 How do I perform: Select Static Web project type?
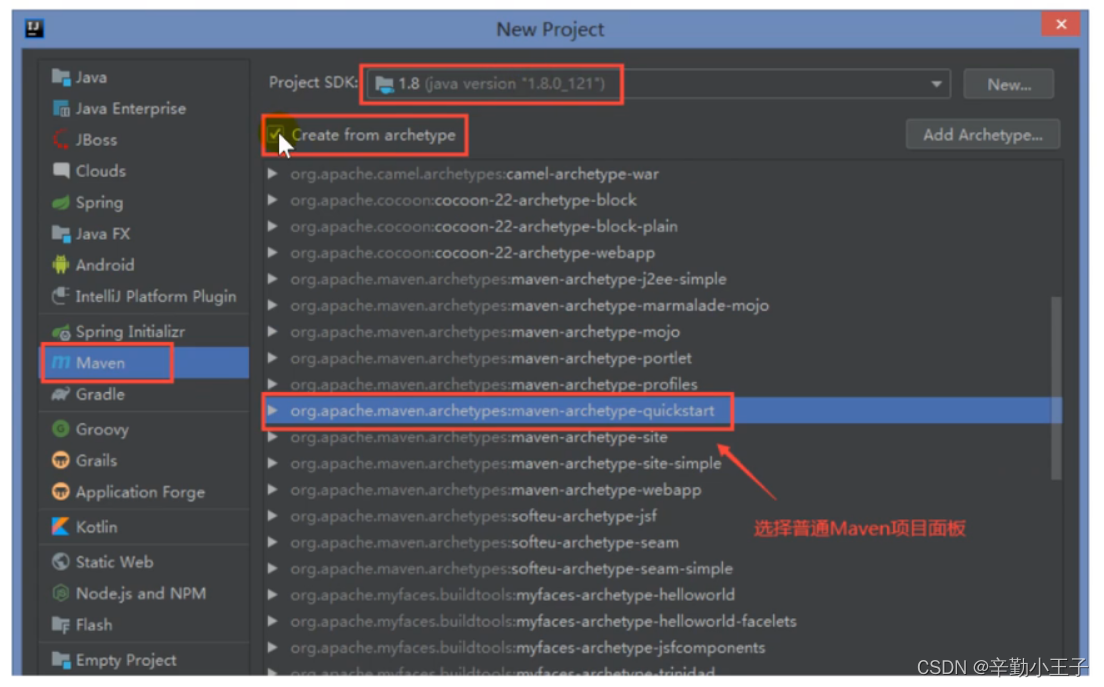[114, 562]
